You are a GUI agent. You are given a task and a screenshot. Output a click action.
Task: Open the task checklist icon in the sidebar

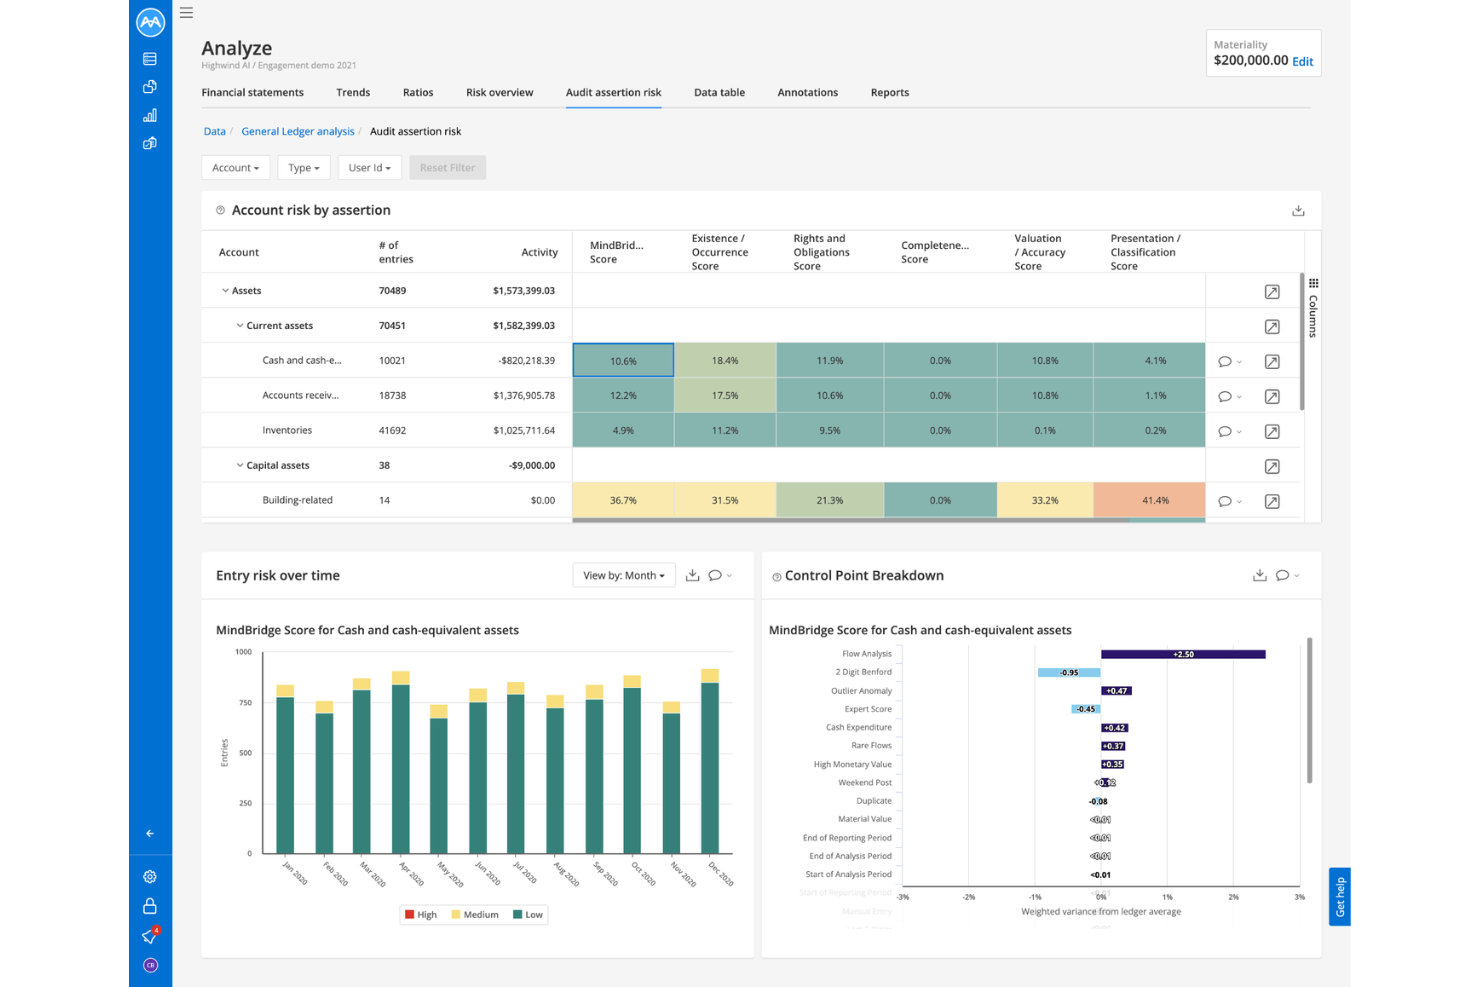[150, 143]
